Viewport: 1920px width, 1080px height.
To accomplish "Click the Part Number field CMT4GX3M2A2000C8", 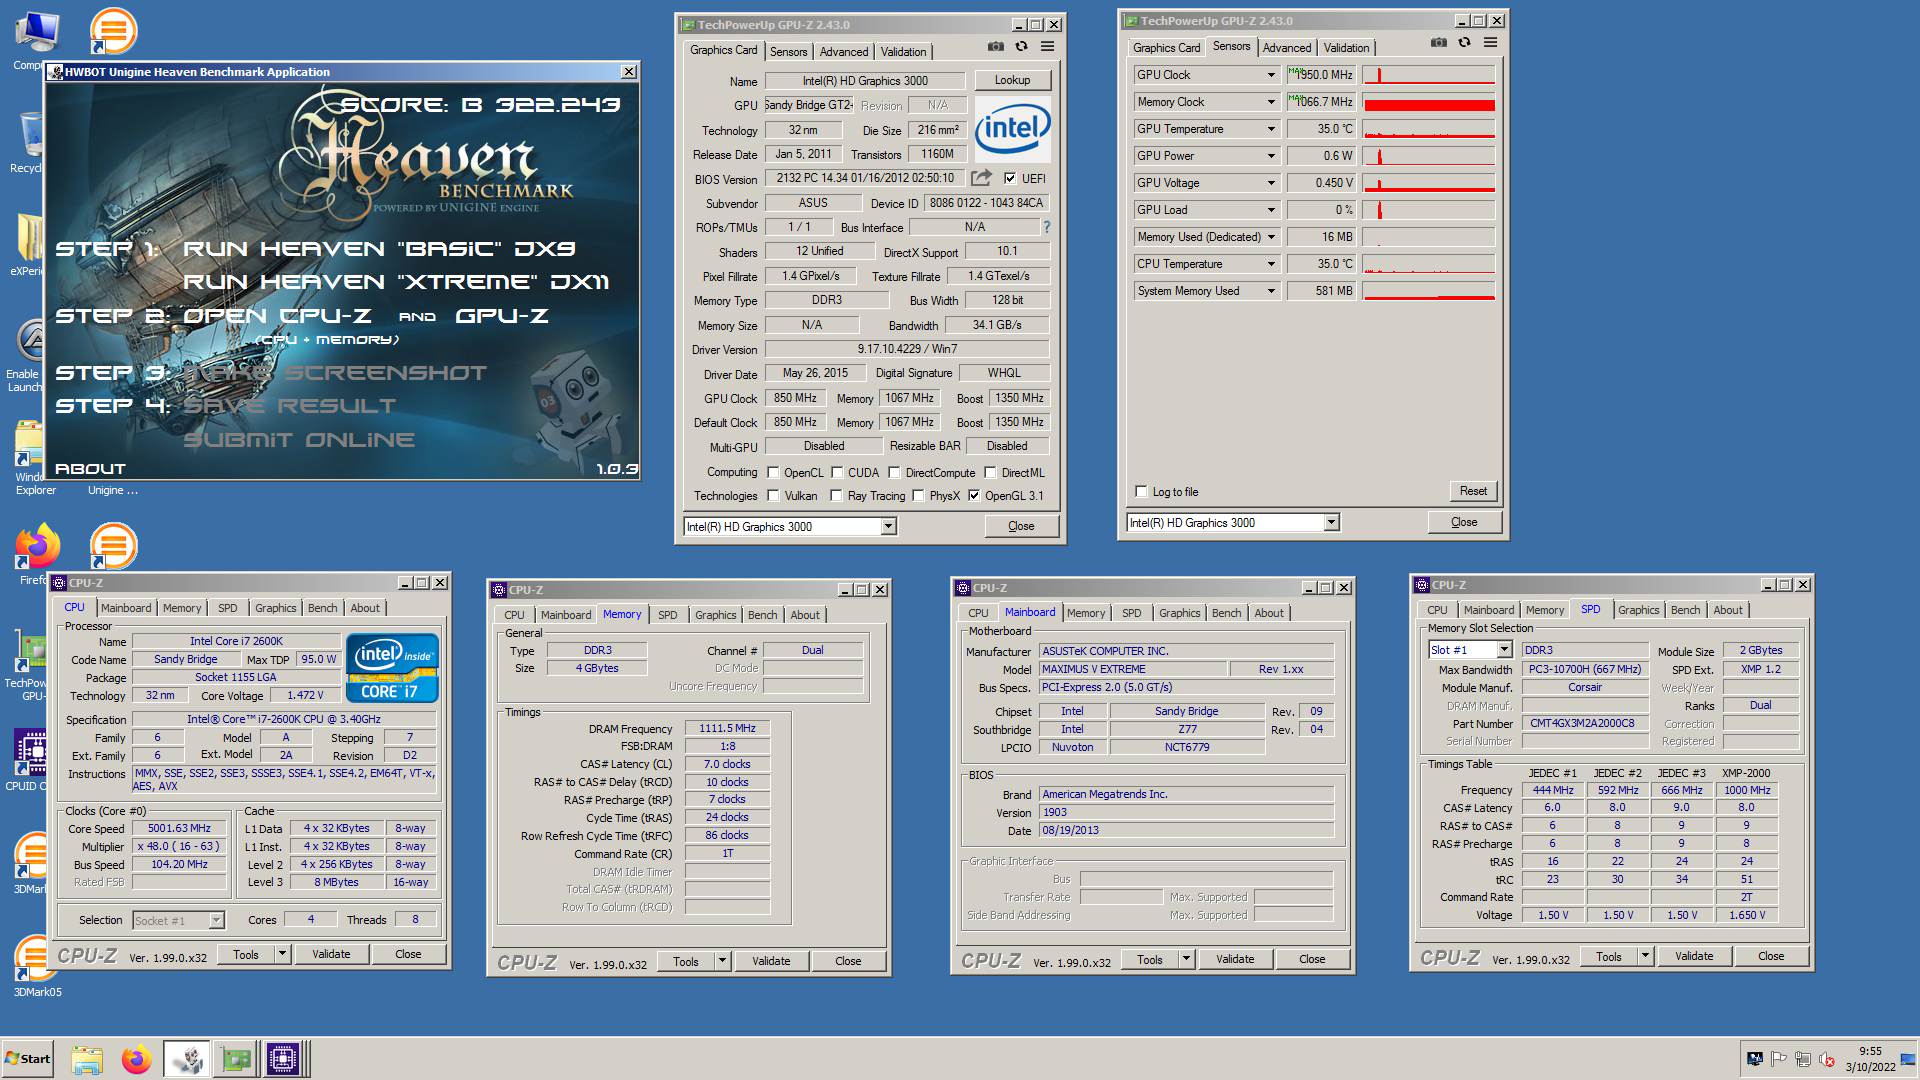I will (x=1584, y=724).
